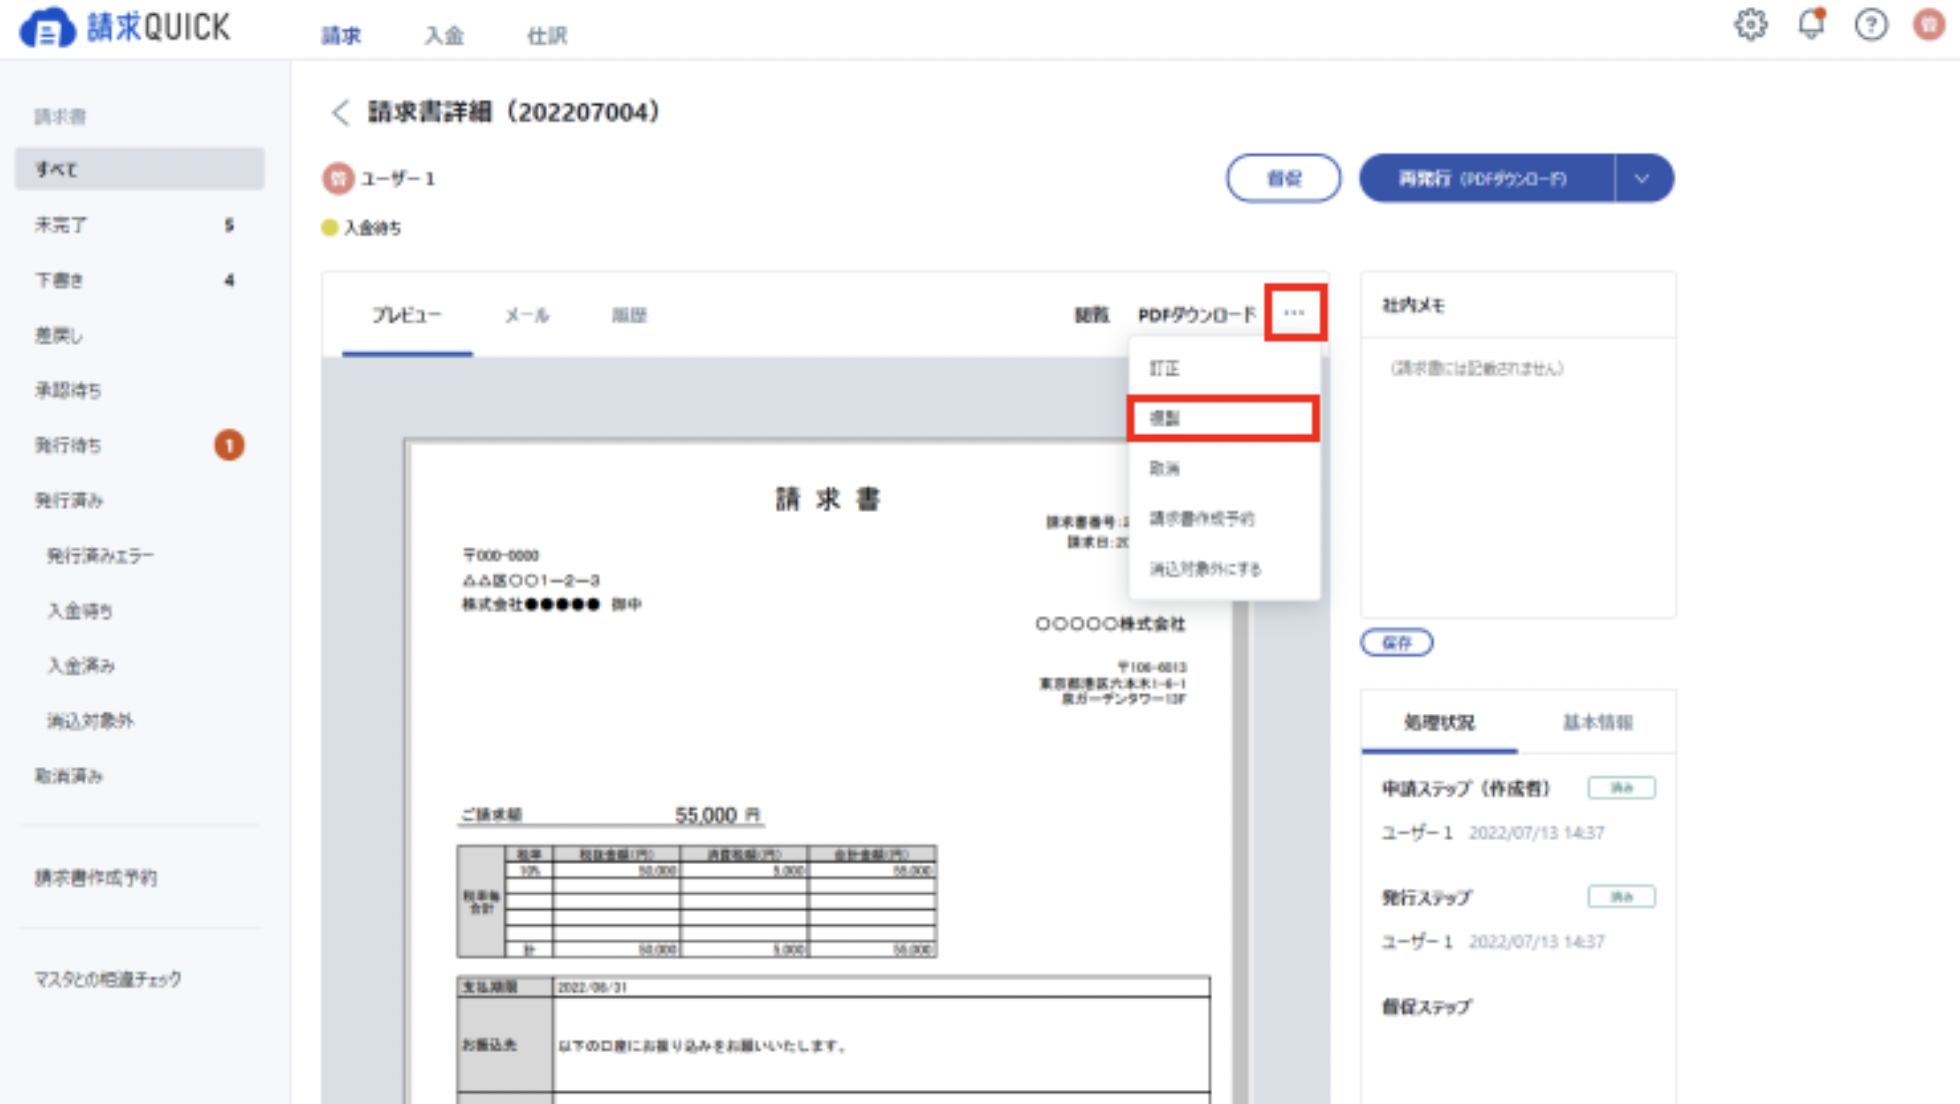This screenshot has width=1960, height=1104.
Task: Switch to the 処理状況 tab
Action: click(1439, 722)
